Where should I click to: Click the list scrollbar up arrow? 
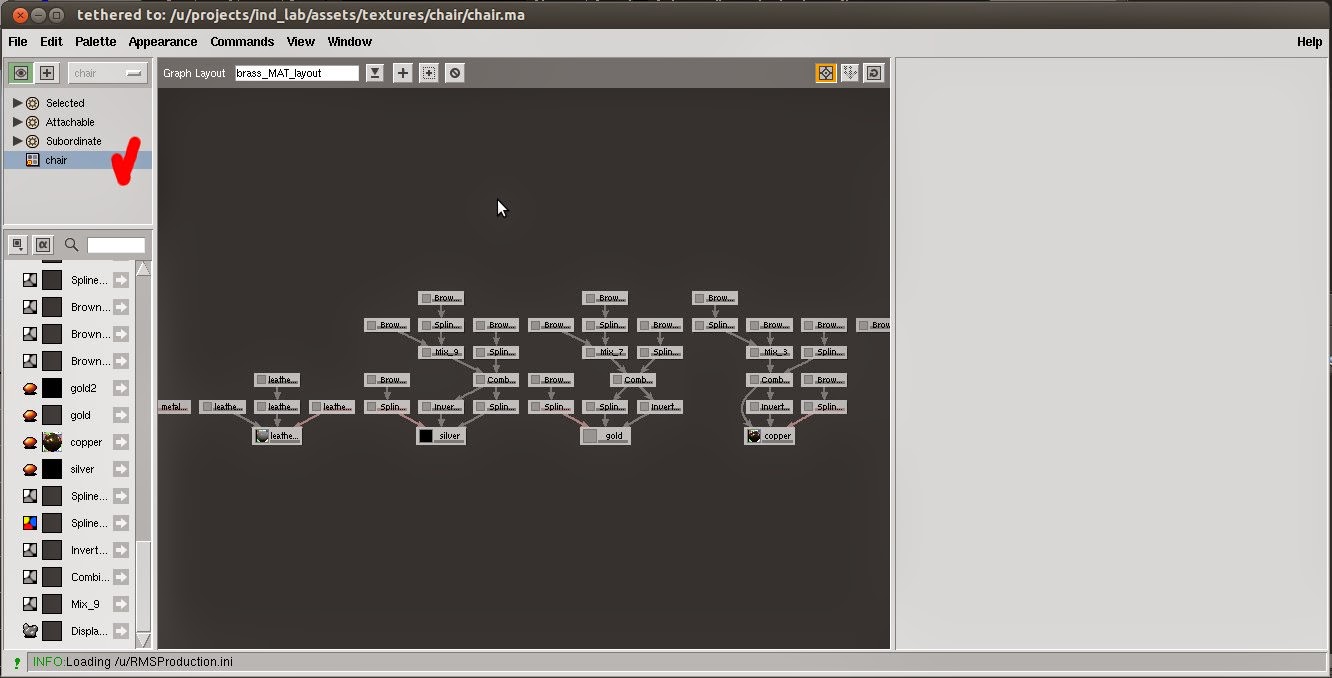pyautogui.click(x=143, y=268)
